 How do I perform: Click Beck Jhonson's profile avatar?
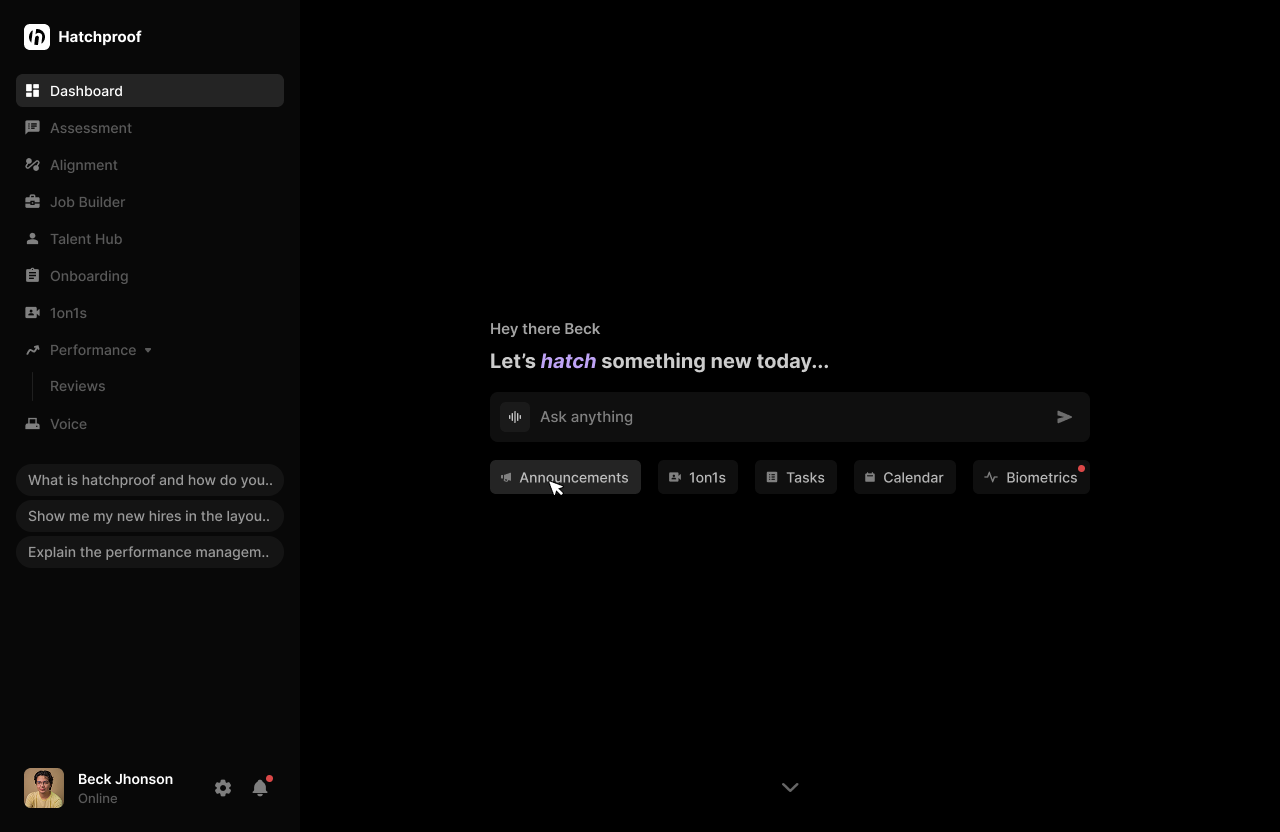[x=44, y=788]
